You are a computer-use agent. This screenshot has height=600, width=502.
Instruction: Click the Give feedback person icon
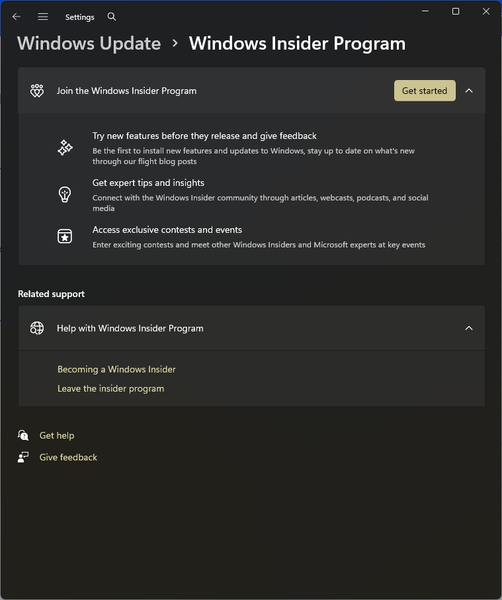(x=23, y=457)
